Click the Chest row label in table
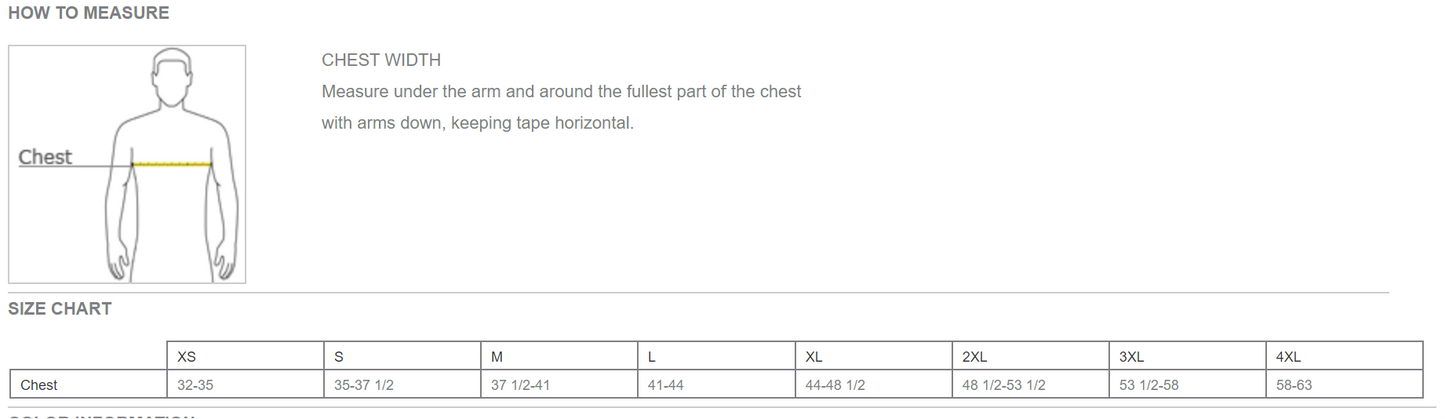1445x419 pixels. tap(39, 385)
